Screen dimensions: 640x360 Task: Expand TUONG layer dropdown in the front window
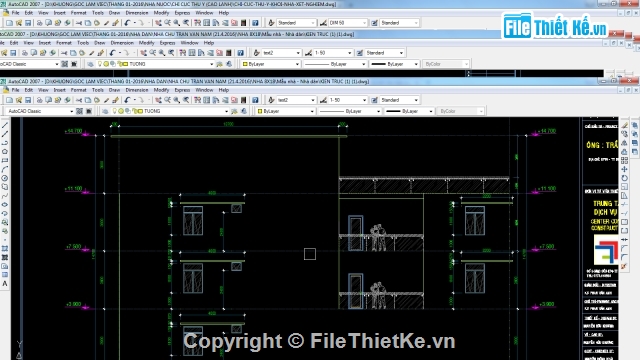coord(227,111)
